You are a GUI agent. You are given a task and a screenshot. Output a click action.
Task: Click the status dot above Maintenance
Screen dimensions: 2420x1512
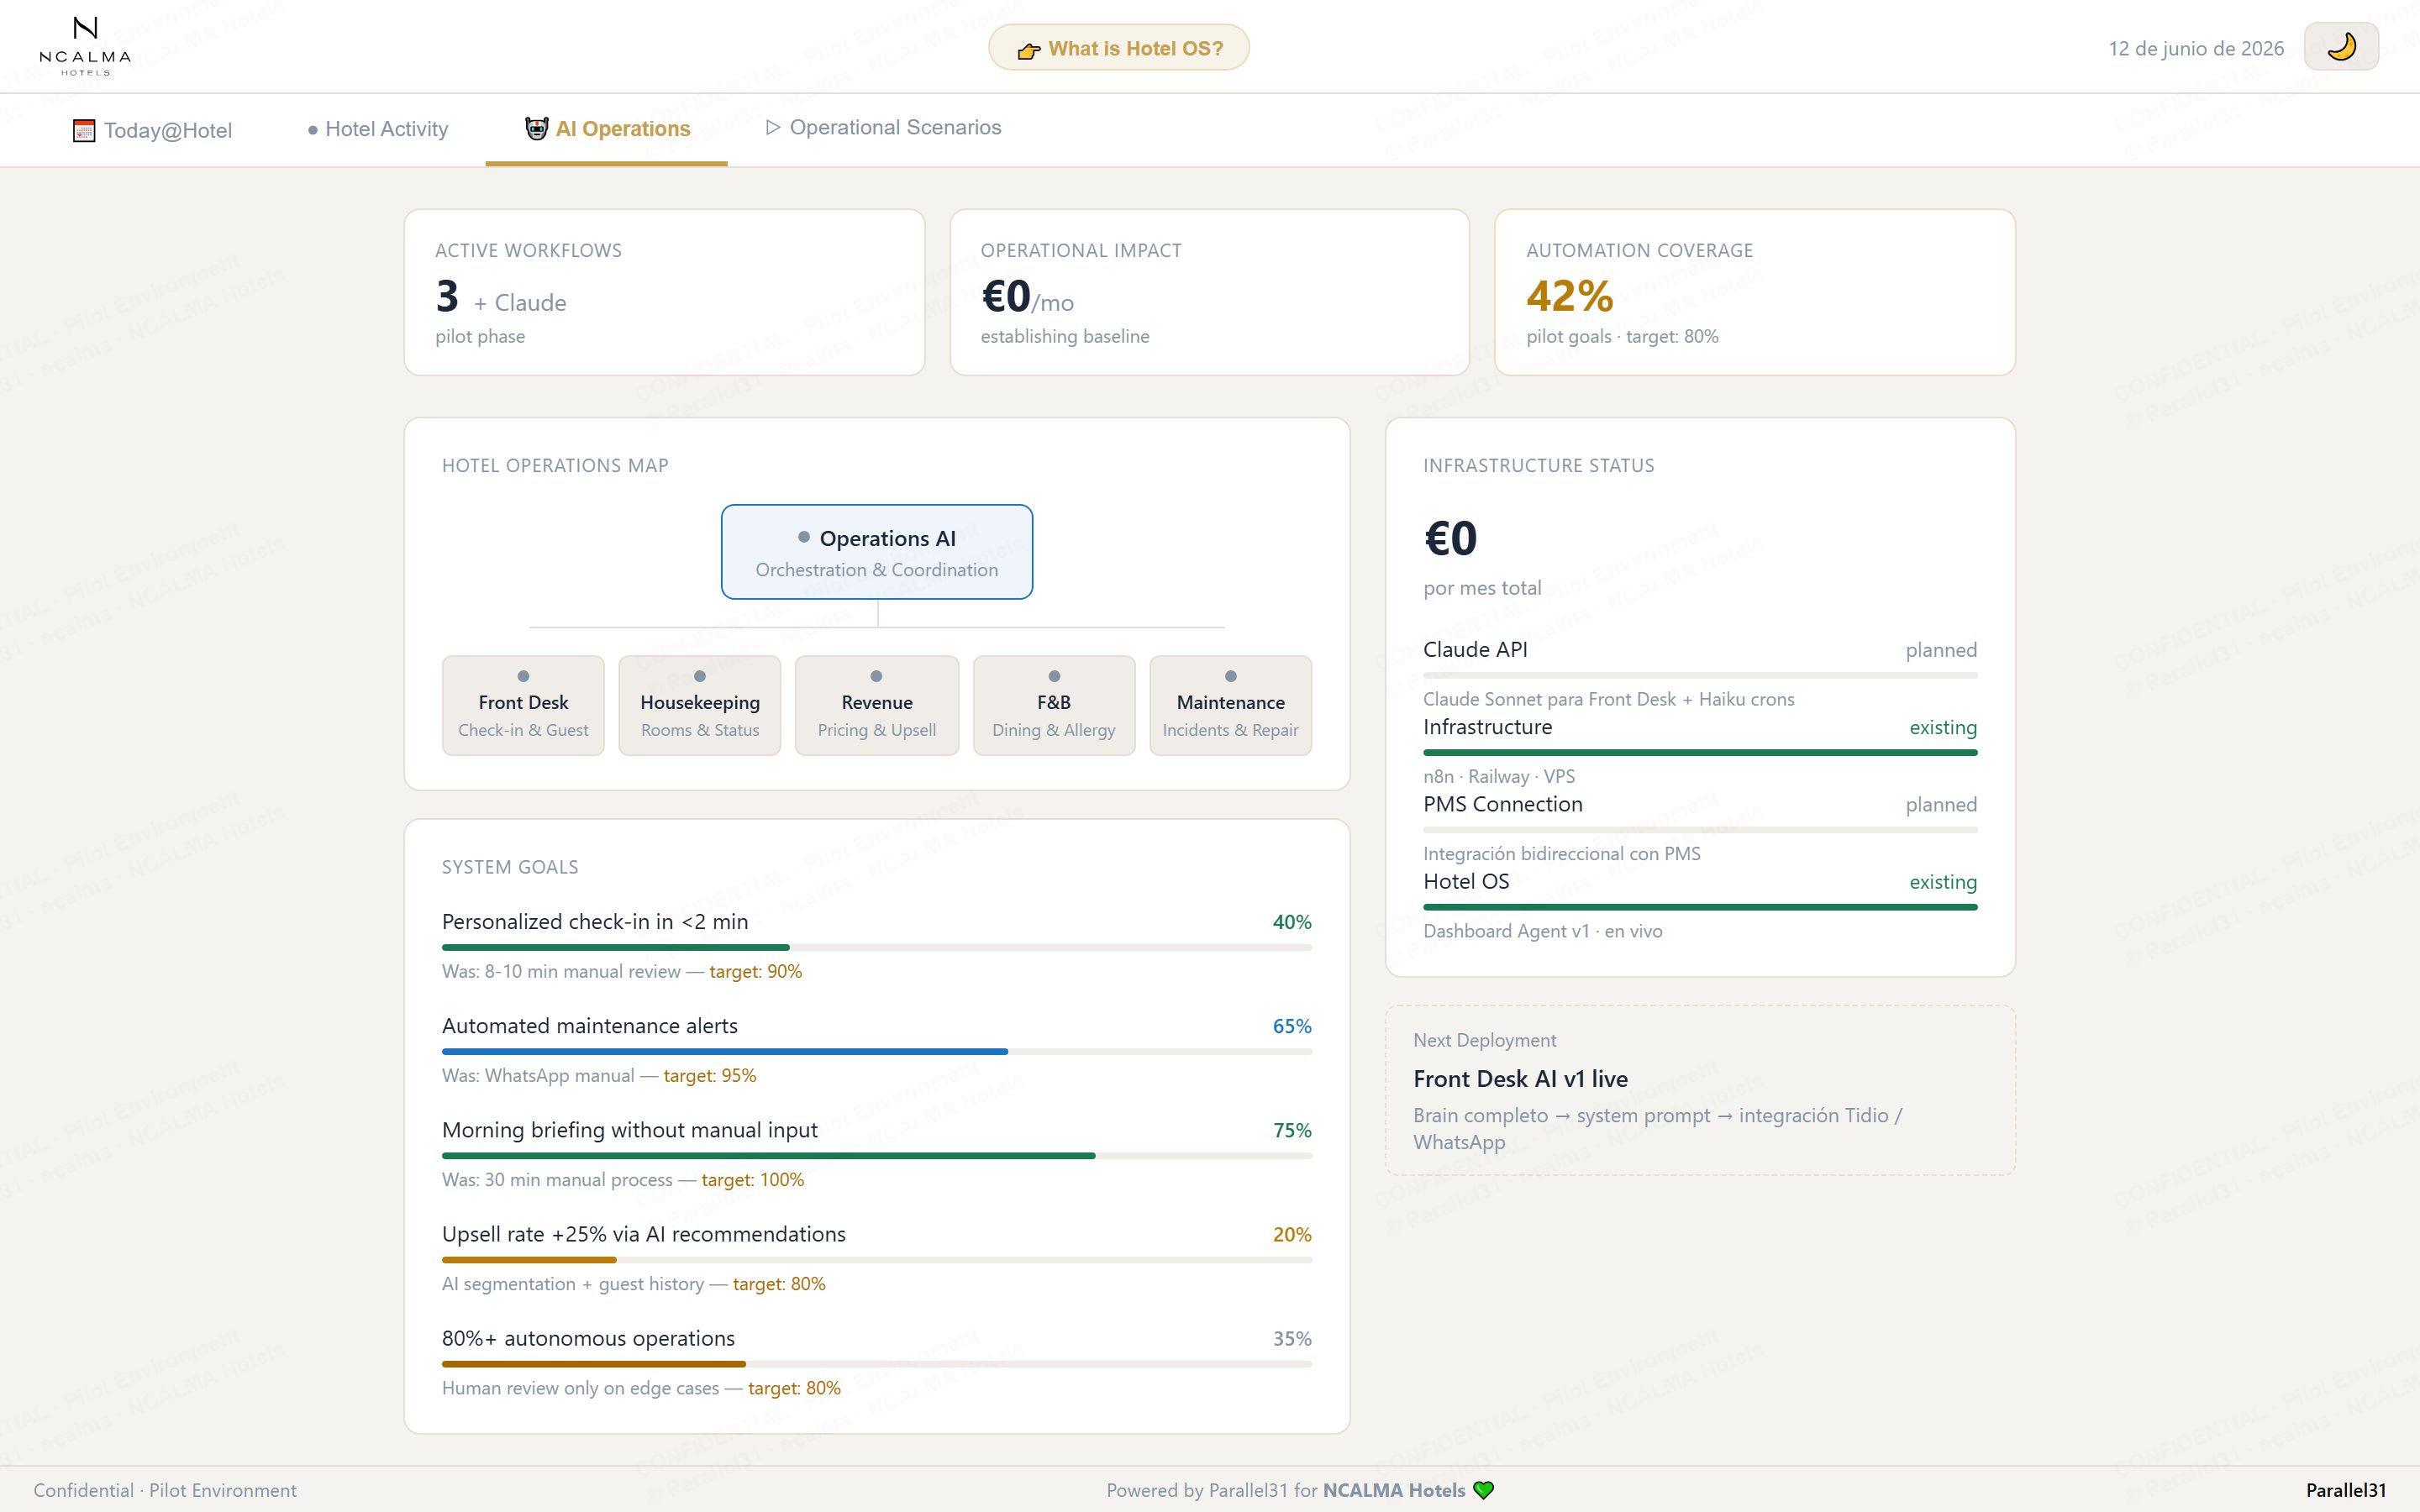point(1231,676)
